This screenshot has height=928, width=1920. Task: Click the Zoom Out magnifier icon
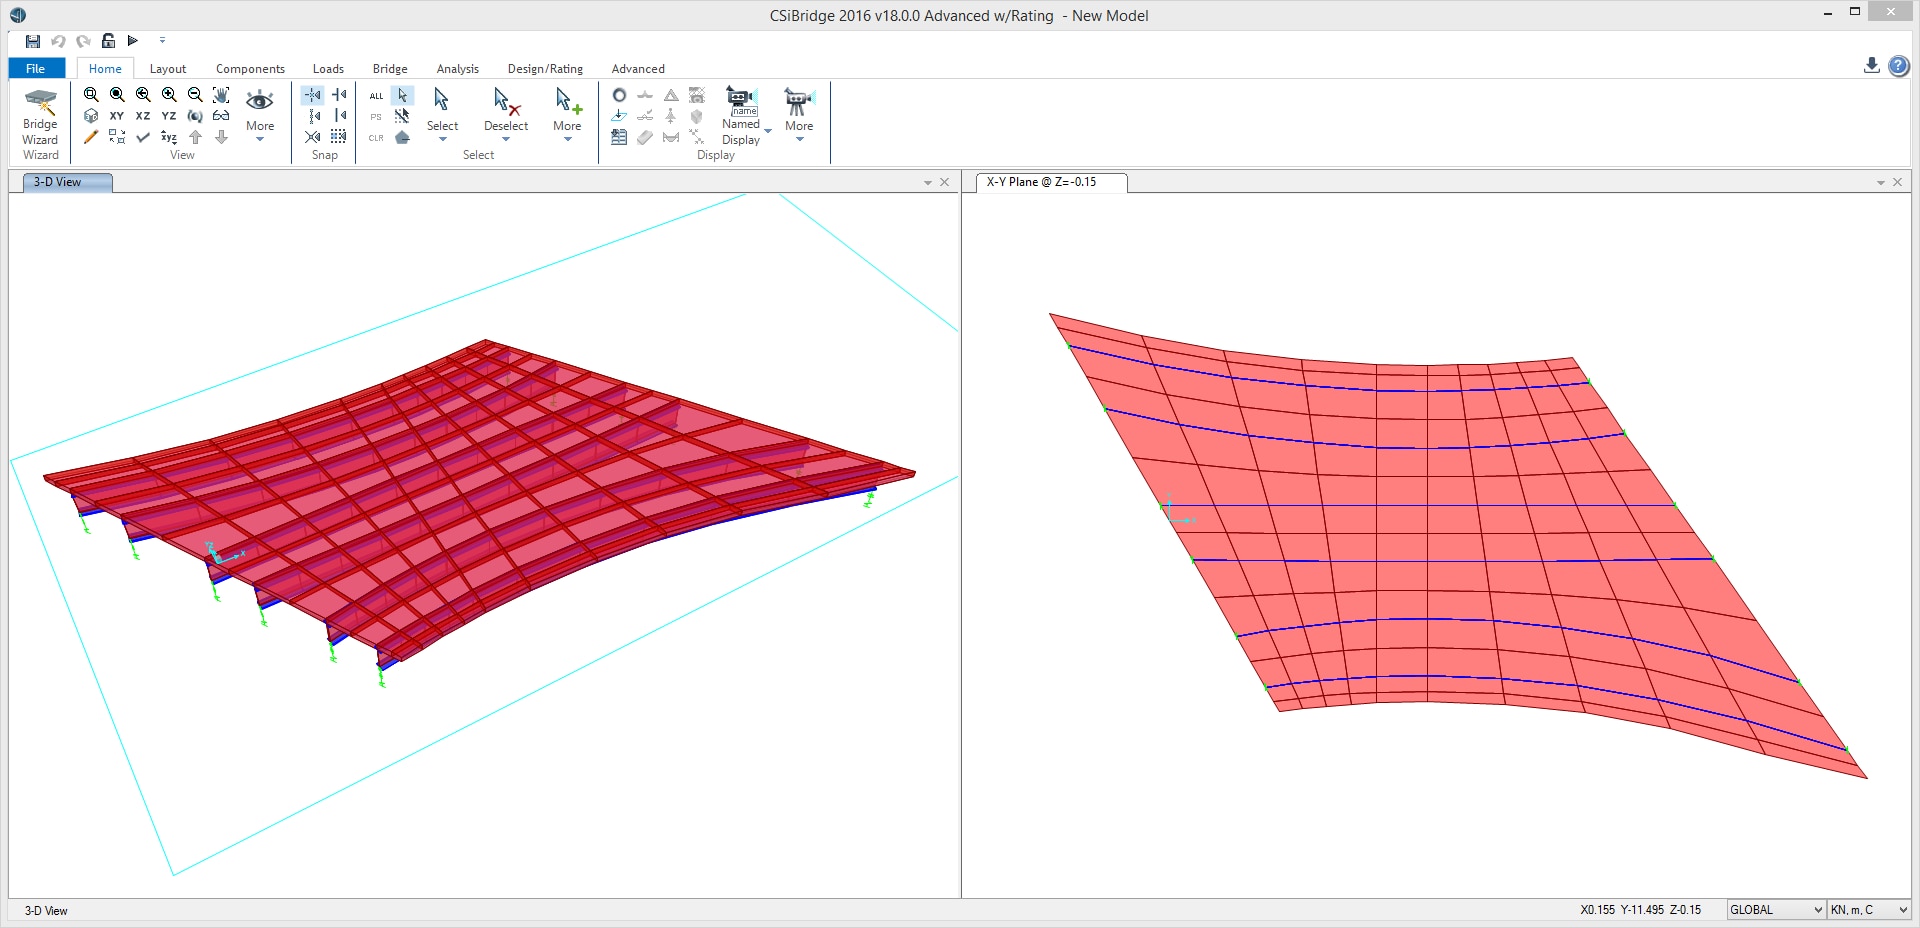(x=195, y=94)
